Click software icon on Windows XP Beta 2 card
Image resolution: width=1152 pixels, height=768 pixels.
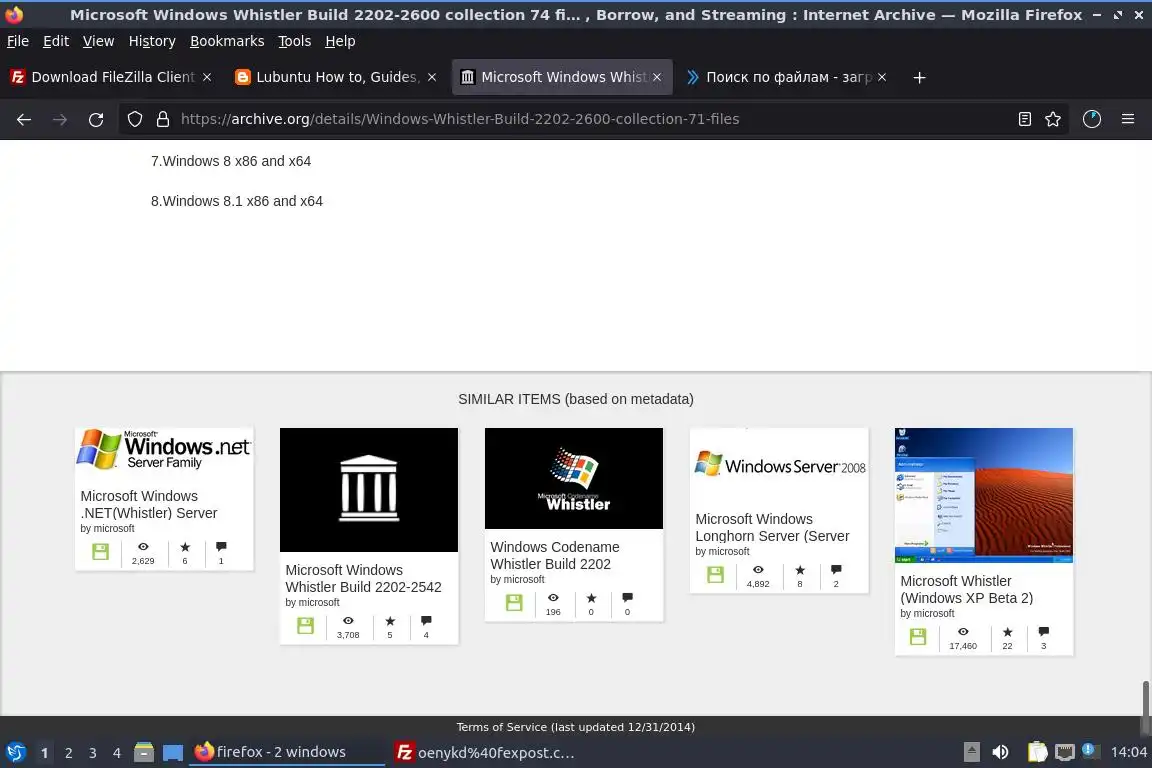[918, 637]
